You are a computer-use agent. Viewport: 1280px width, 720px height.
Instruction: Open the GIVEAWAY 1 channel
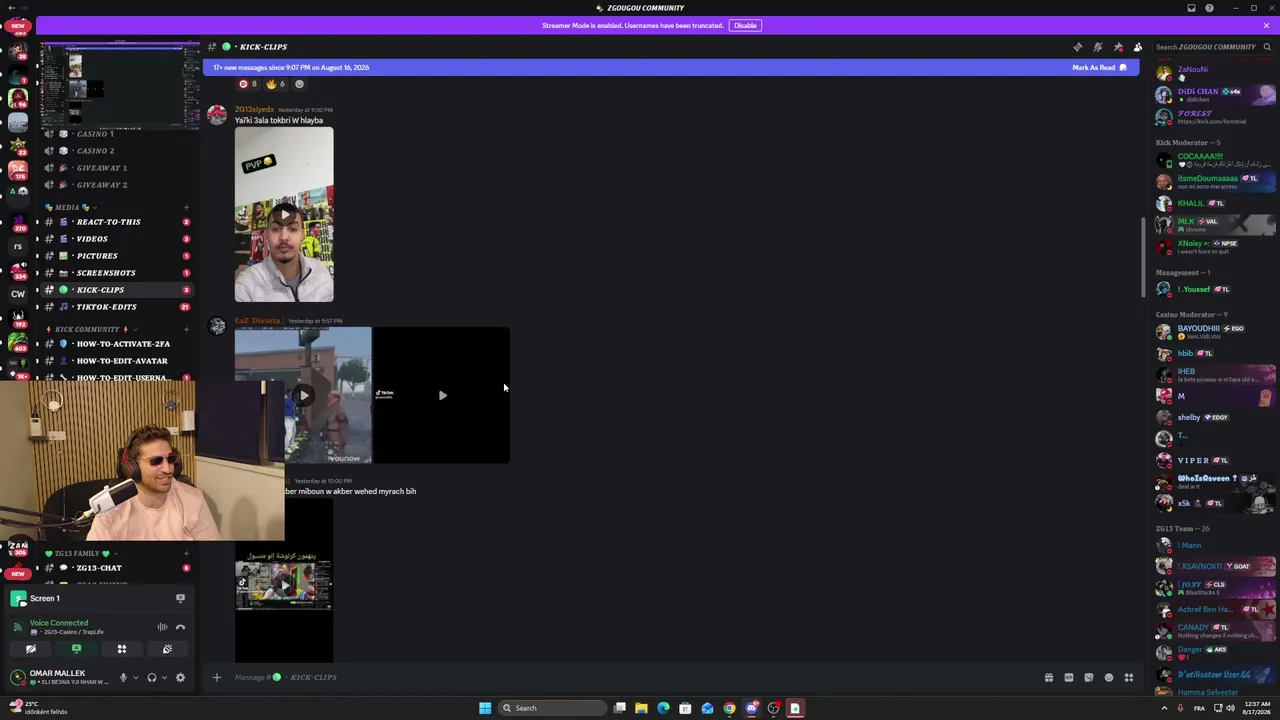tap(116, 168)
